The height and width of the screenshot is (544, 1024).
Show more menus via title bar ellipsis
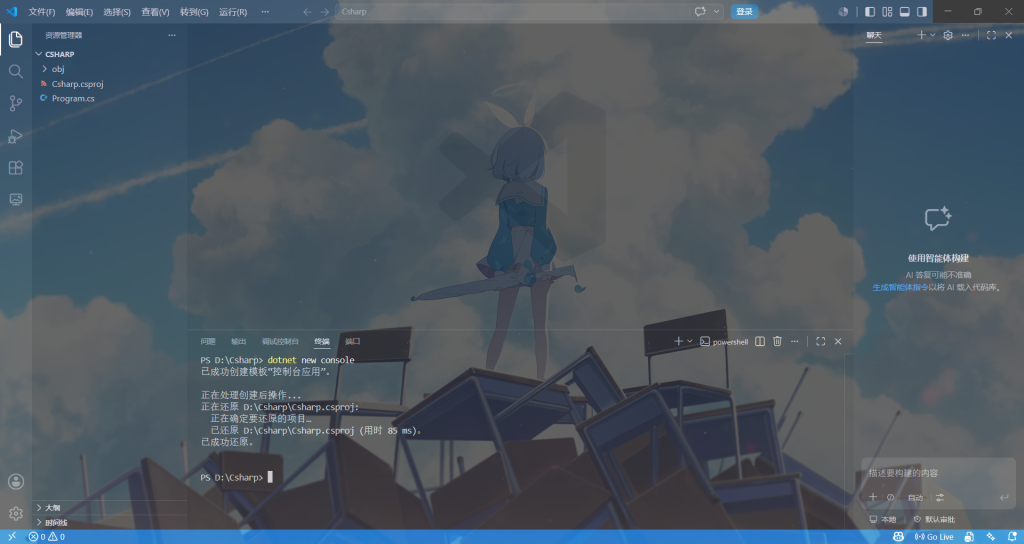[264, 12]
